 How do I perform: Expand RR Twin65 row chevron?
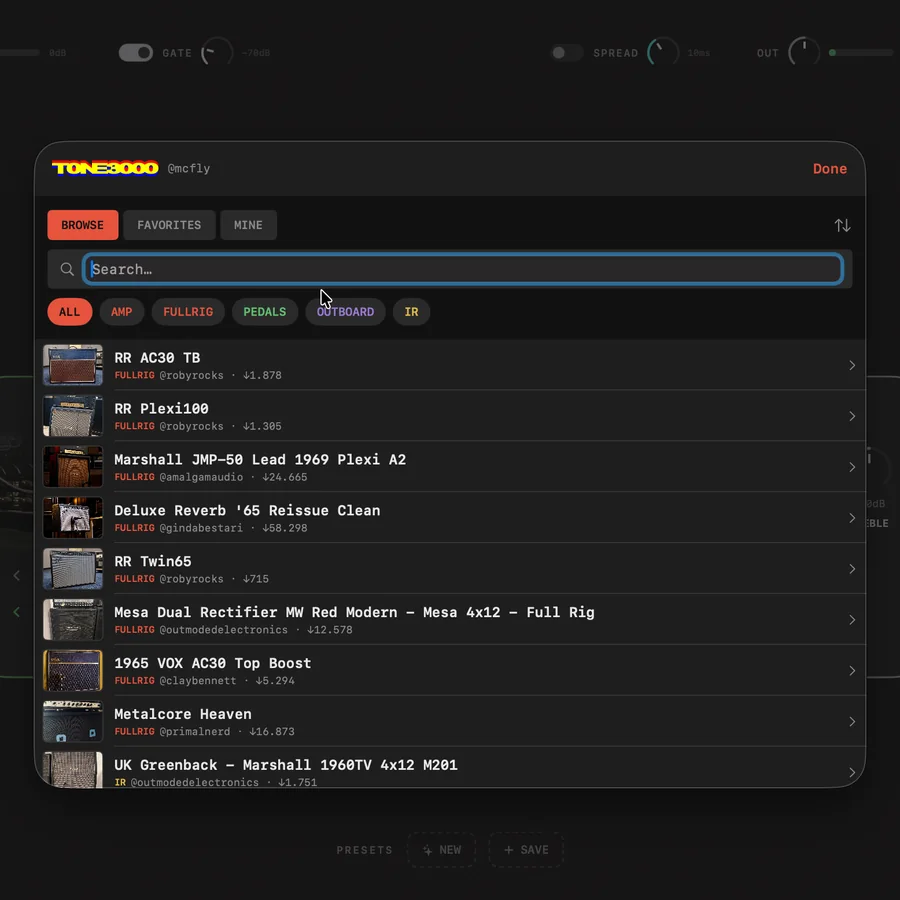coord(852,569)
